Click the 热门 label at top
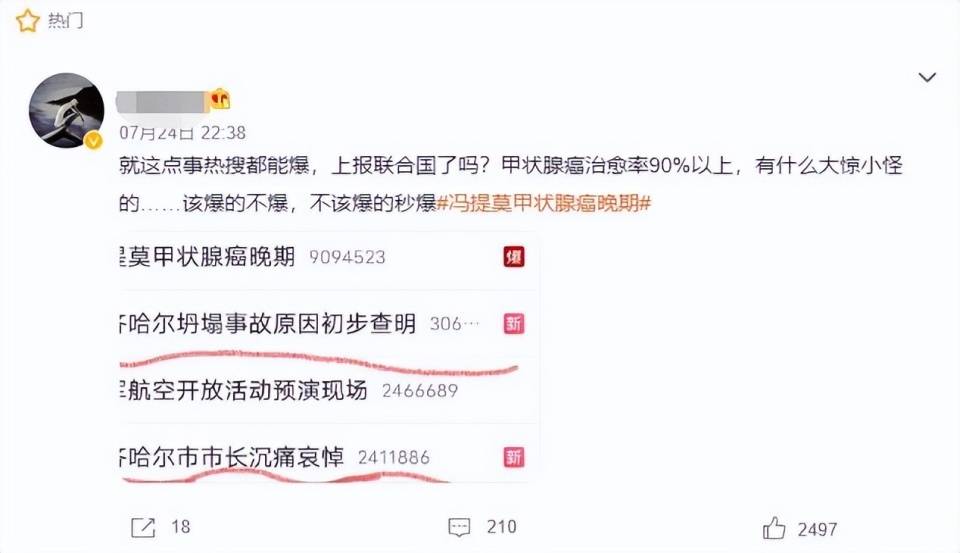Screen dimensions: 960x553 pos(66,21)
